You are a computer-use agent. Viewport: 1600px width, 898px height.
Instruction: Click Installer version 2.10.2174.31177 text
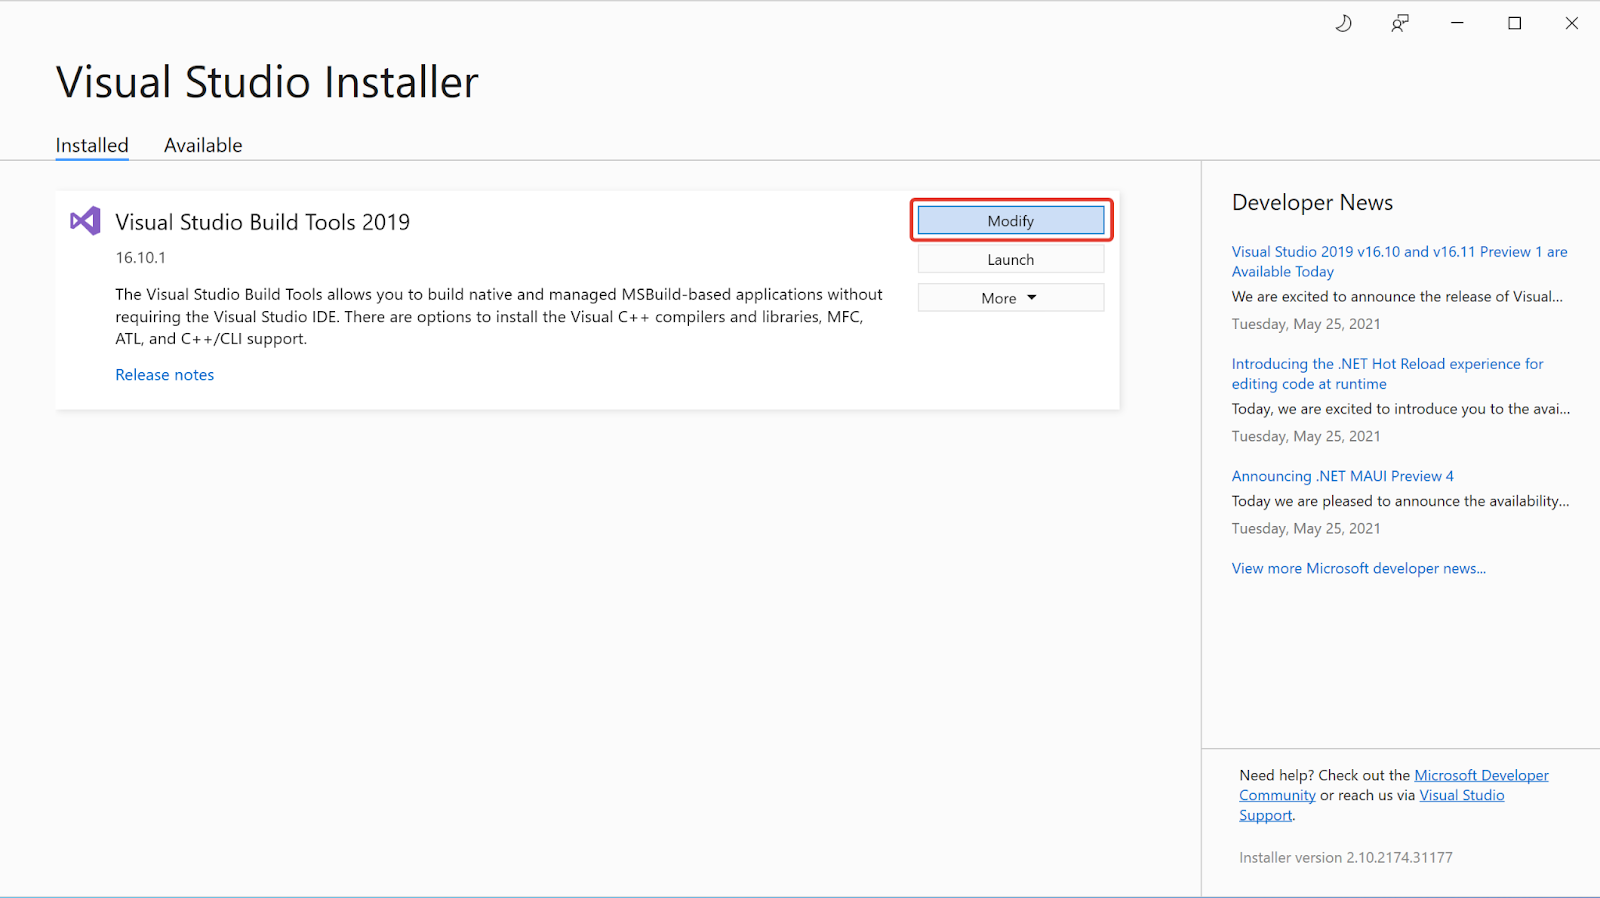click(1346, 858)
